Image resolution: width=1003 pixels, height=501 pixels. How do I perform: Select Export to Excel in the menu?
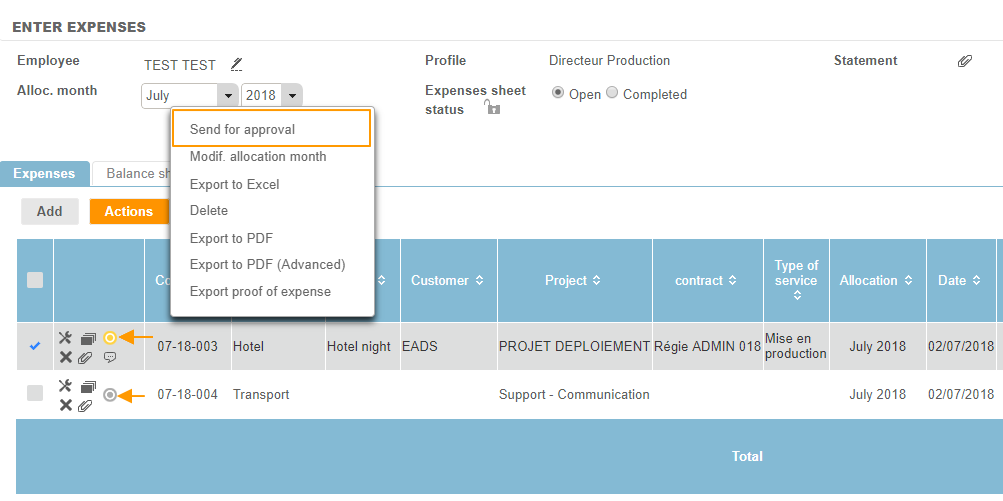[235, 184]
